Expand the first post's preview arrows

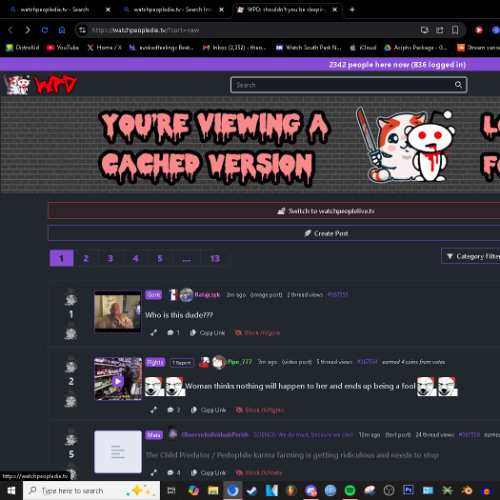coord(153,333)
